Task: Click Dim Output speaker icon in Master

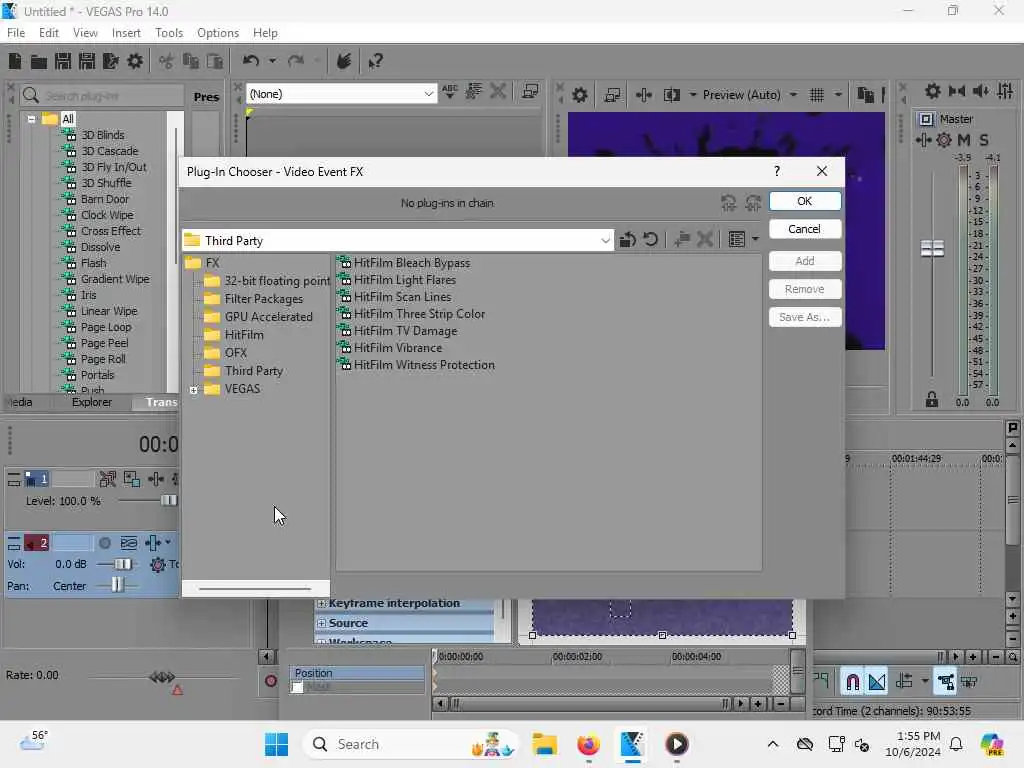Action: 980,91
